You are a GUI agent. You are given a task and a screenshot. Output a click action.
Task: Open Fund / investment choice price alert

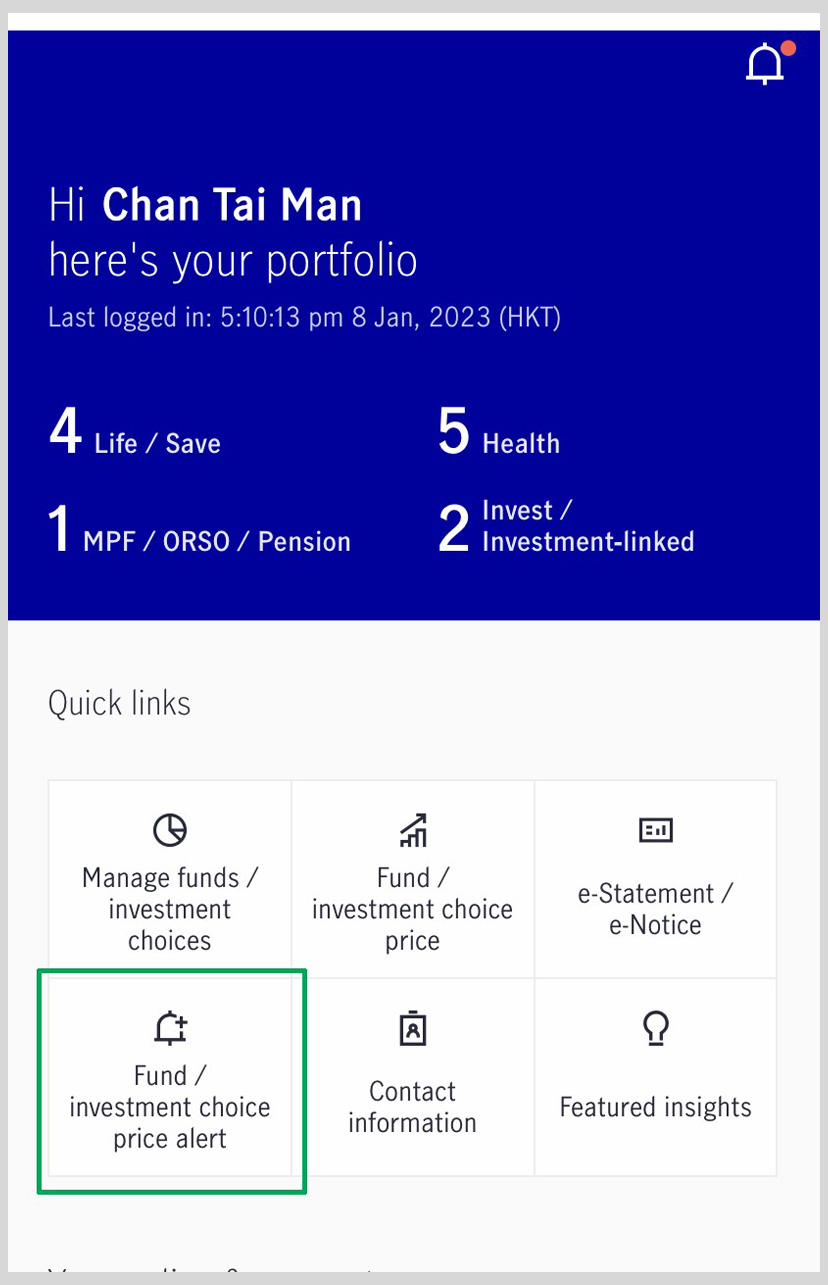170,1077
